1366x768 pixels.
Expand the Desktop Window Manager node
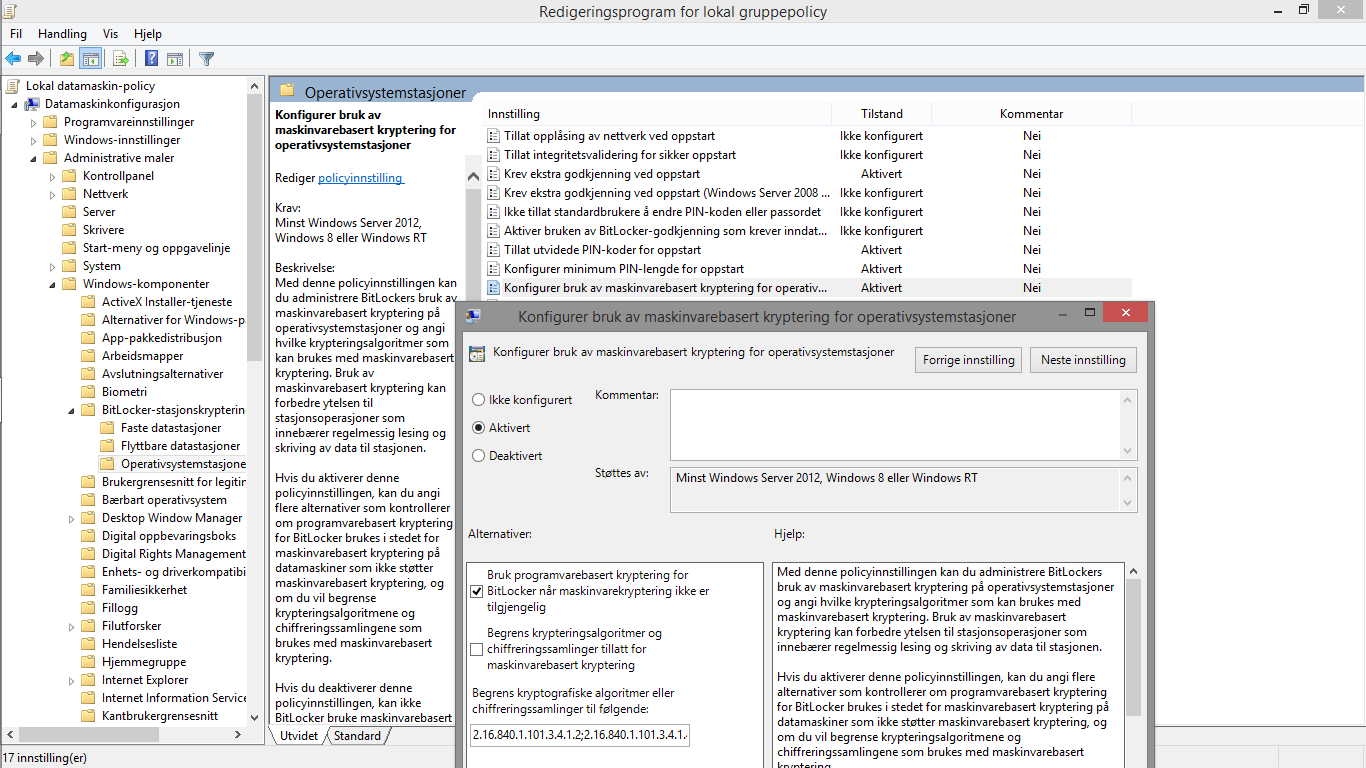[x=72, y=518]
